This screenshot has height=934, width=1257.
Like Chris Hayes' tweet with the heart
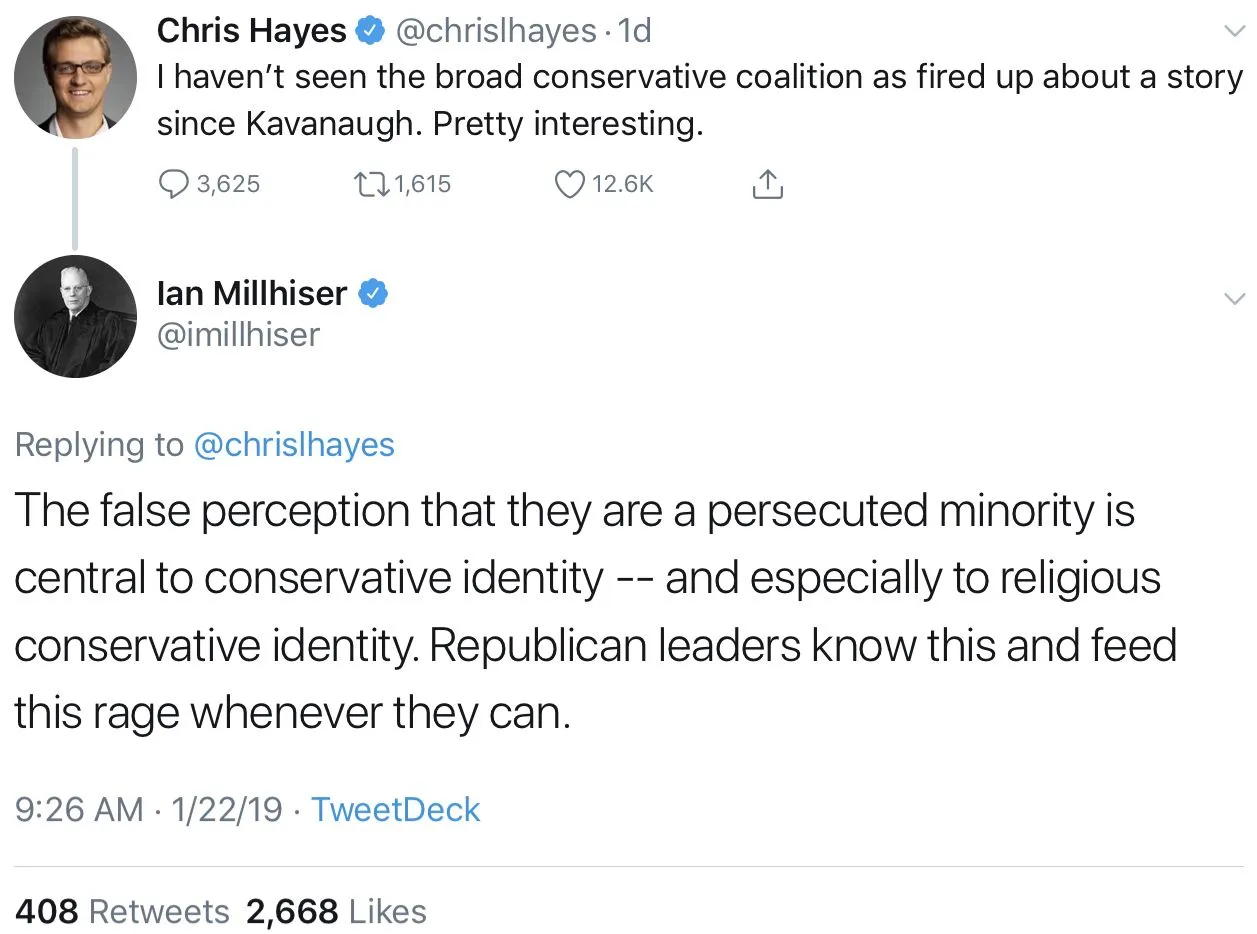[x=569, y=184]
